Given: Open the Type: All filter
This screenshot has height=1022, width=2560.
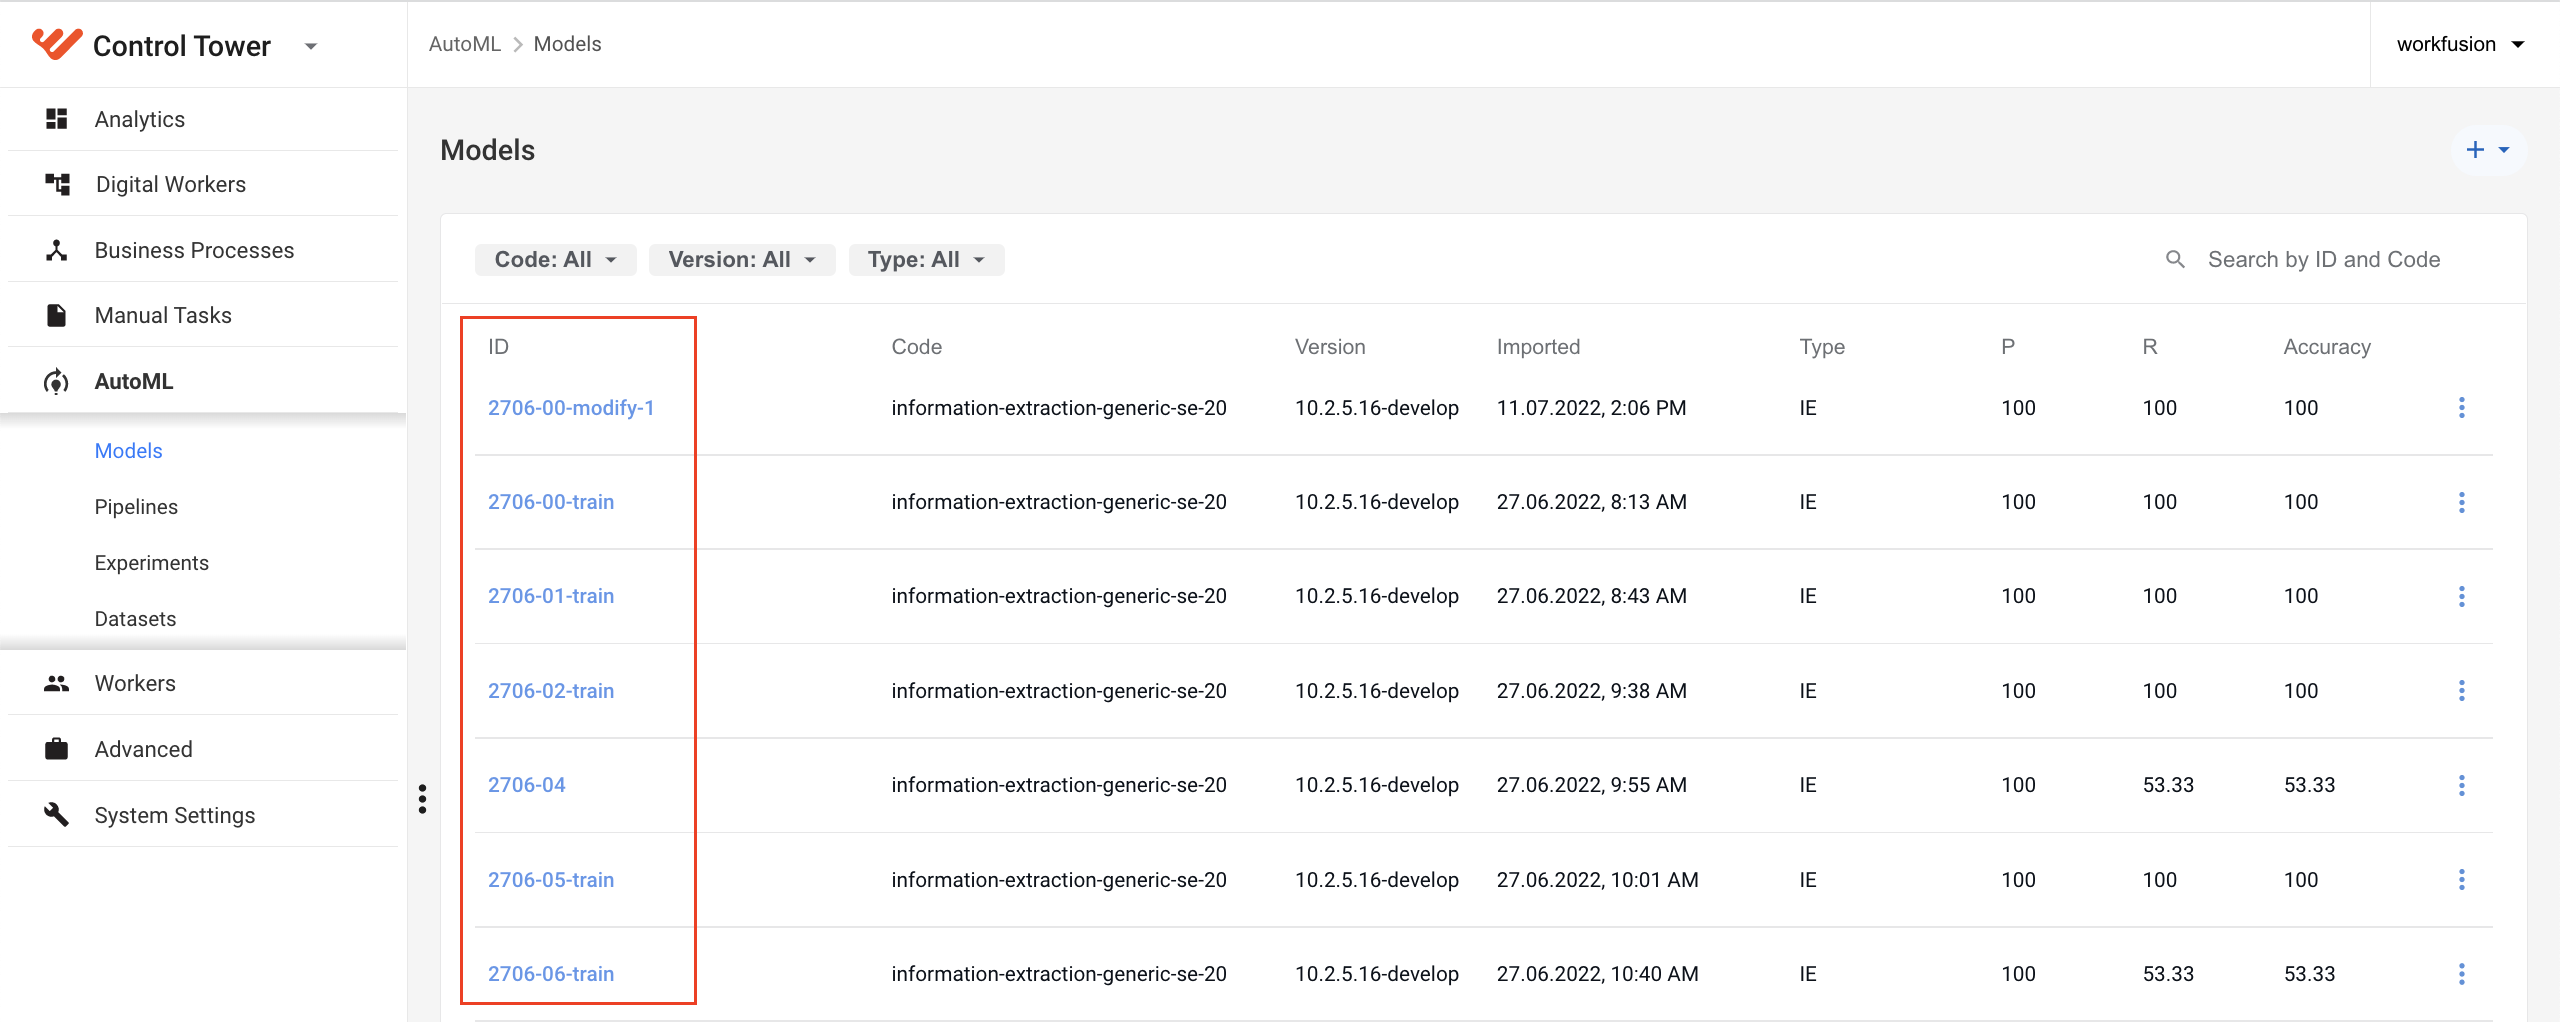Looking at the screenshot, I should tap(926, 260).
